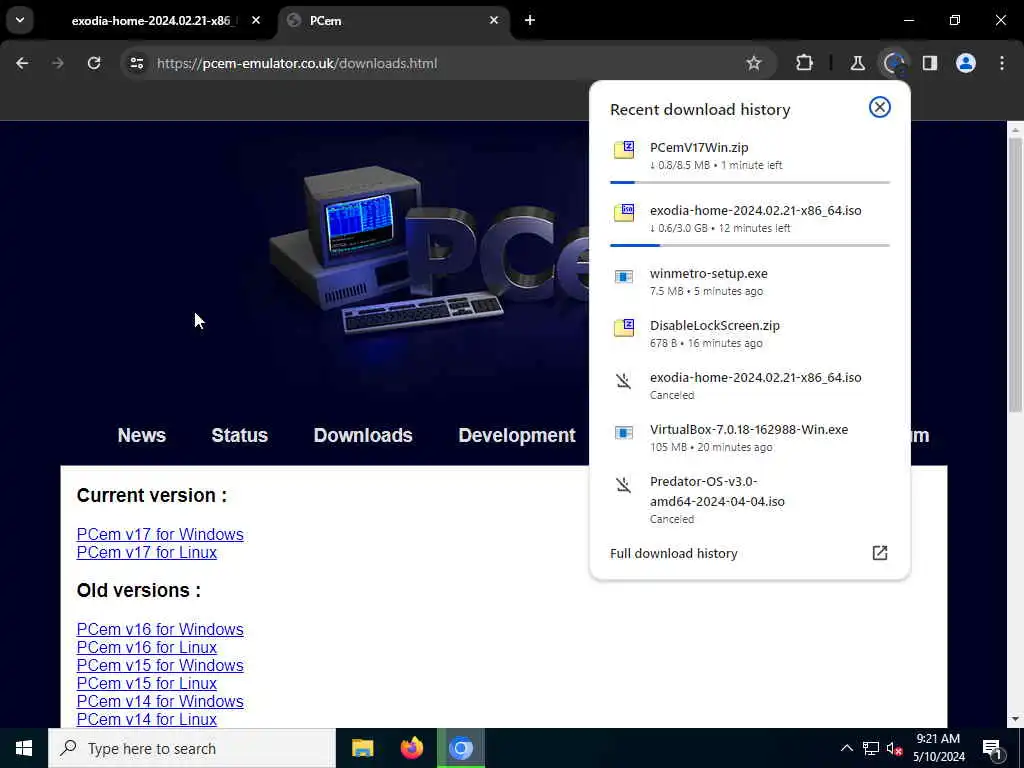Click the DisableLockScreen.zip file icon
Image resolution: width=1024 pixels, height=768 pixels.
pos(624,327)
